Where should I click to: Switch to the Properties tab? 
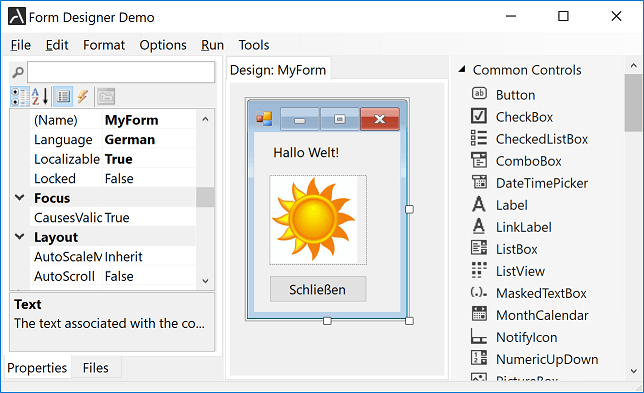pos(37,368)
